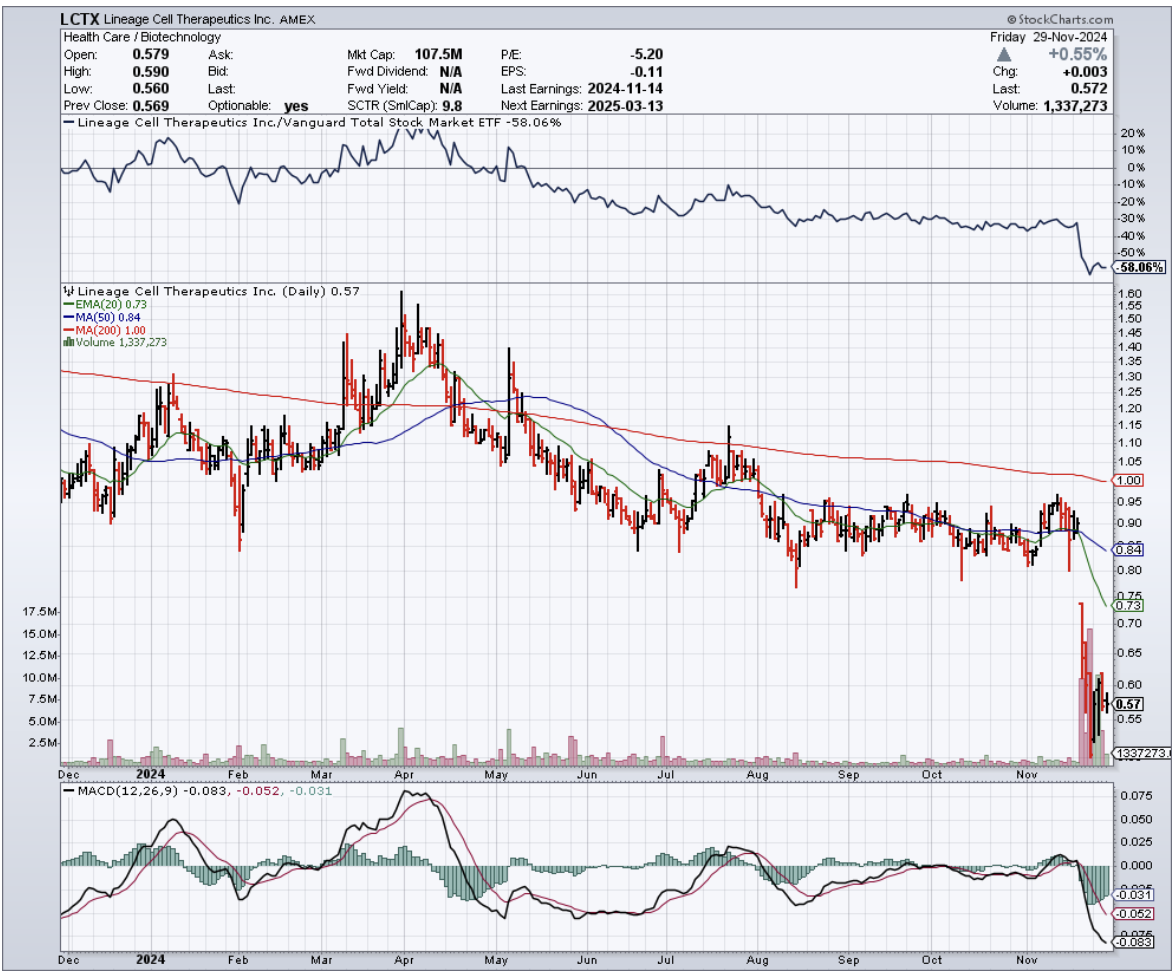The height and width of the screenshot is (978, 1176).
Task: Click the relative strength line legend marker
Action: pyautogui.click(x=68, y=122)
